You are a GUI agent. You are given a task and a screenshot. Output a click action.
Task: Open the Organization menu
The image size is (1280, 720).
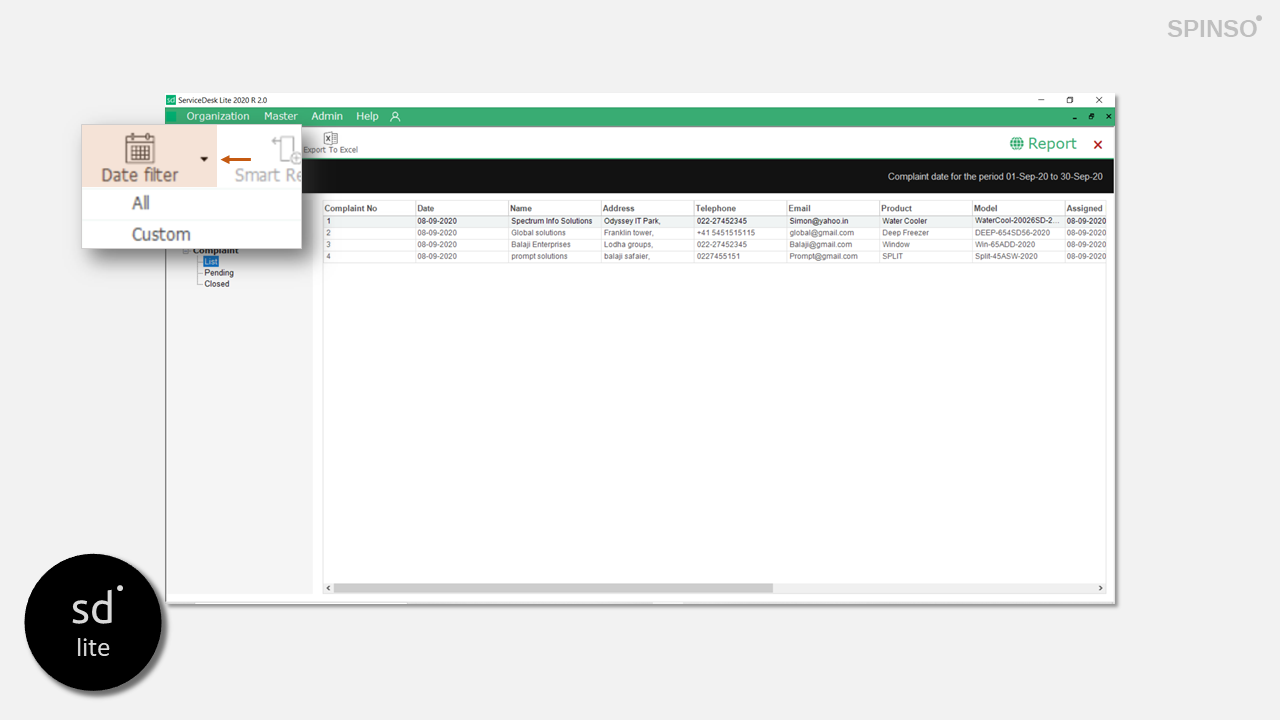pos(217,117)
